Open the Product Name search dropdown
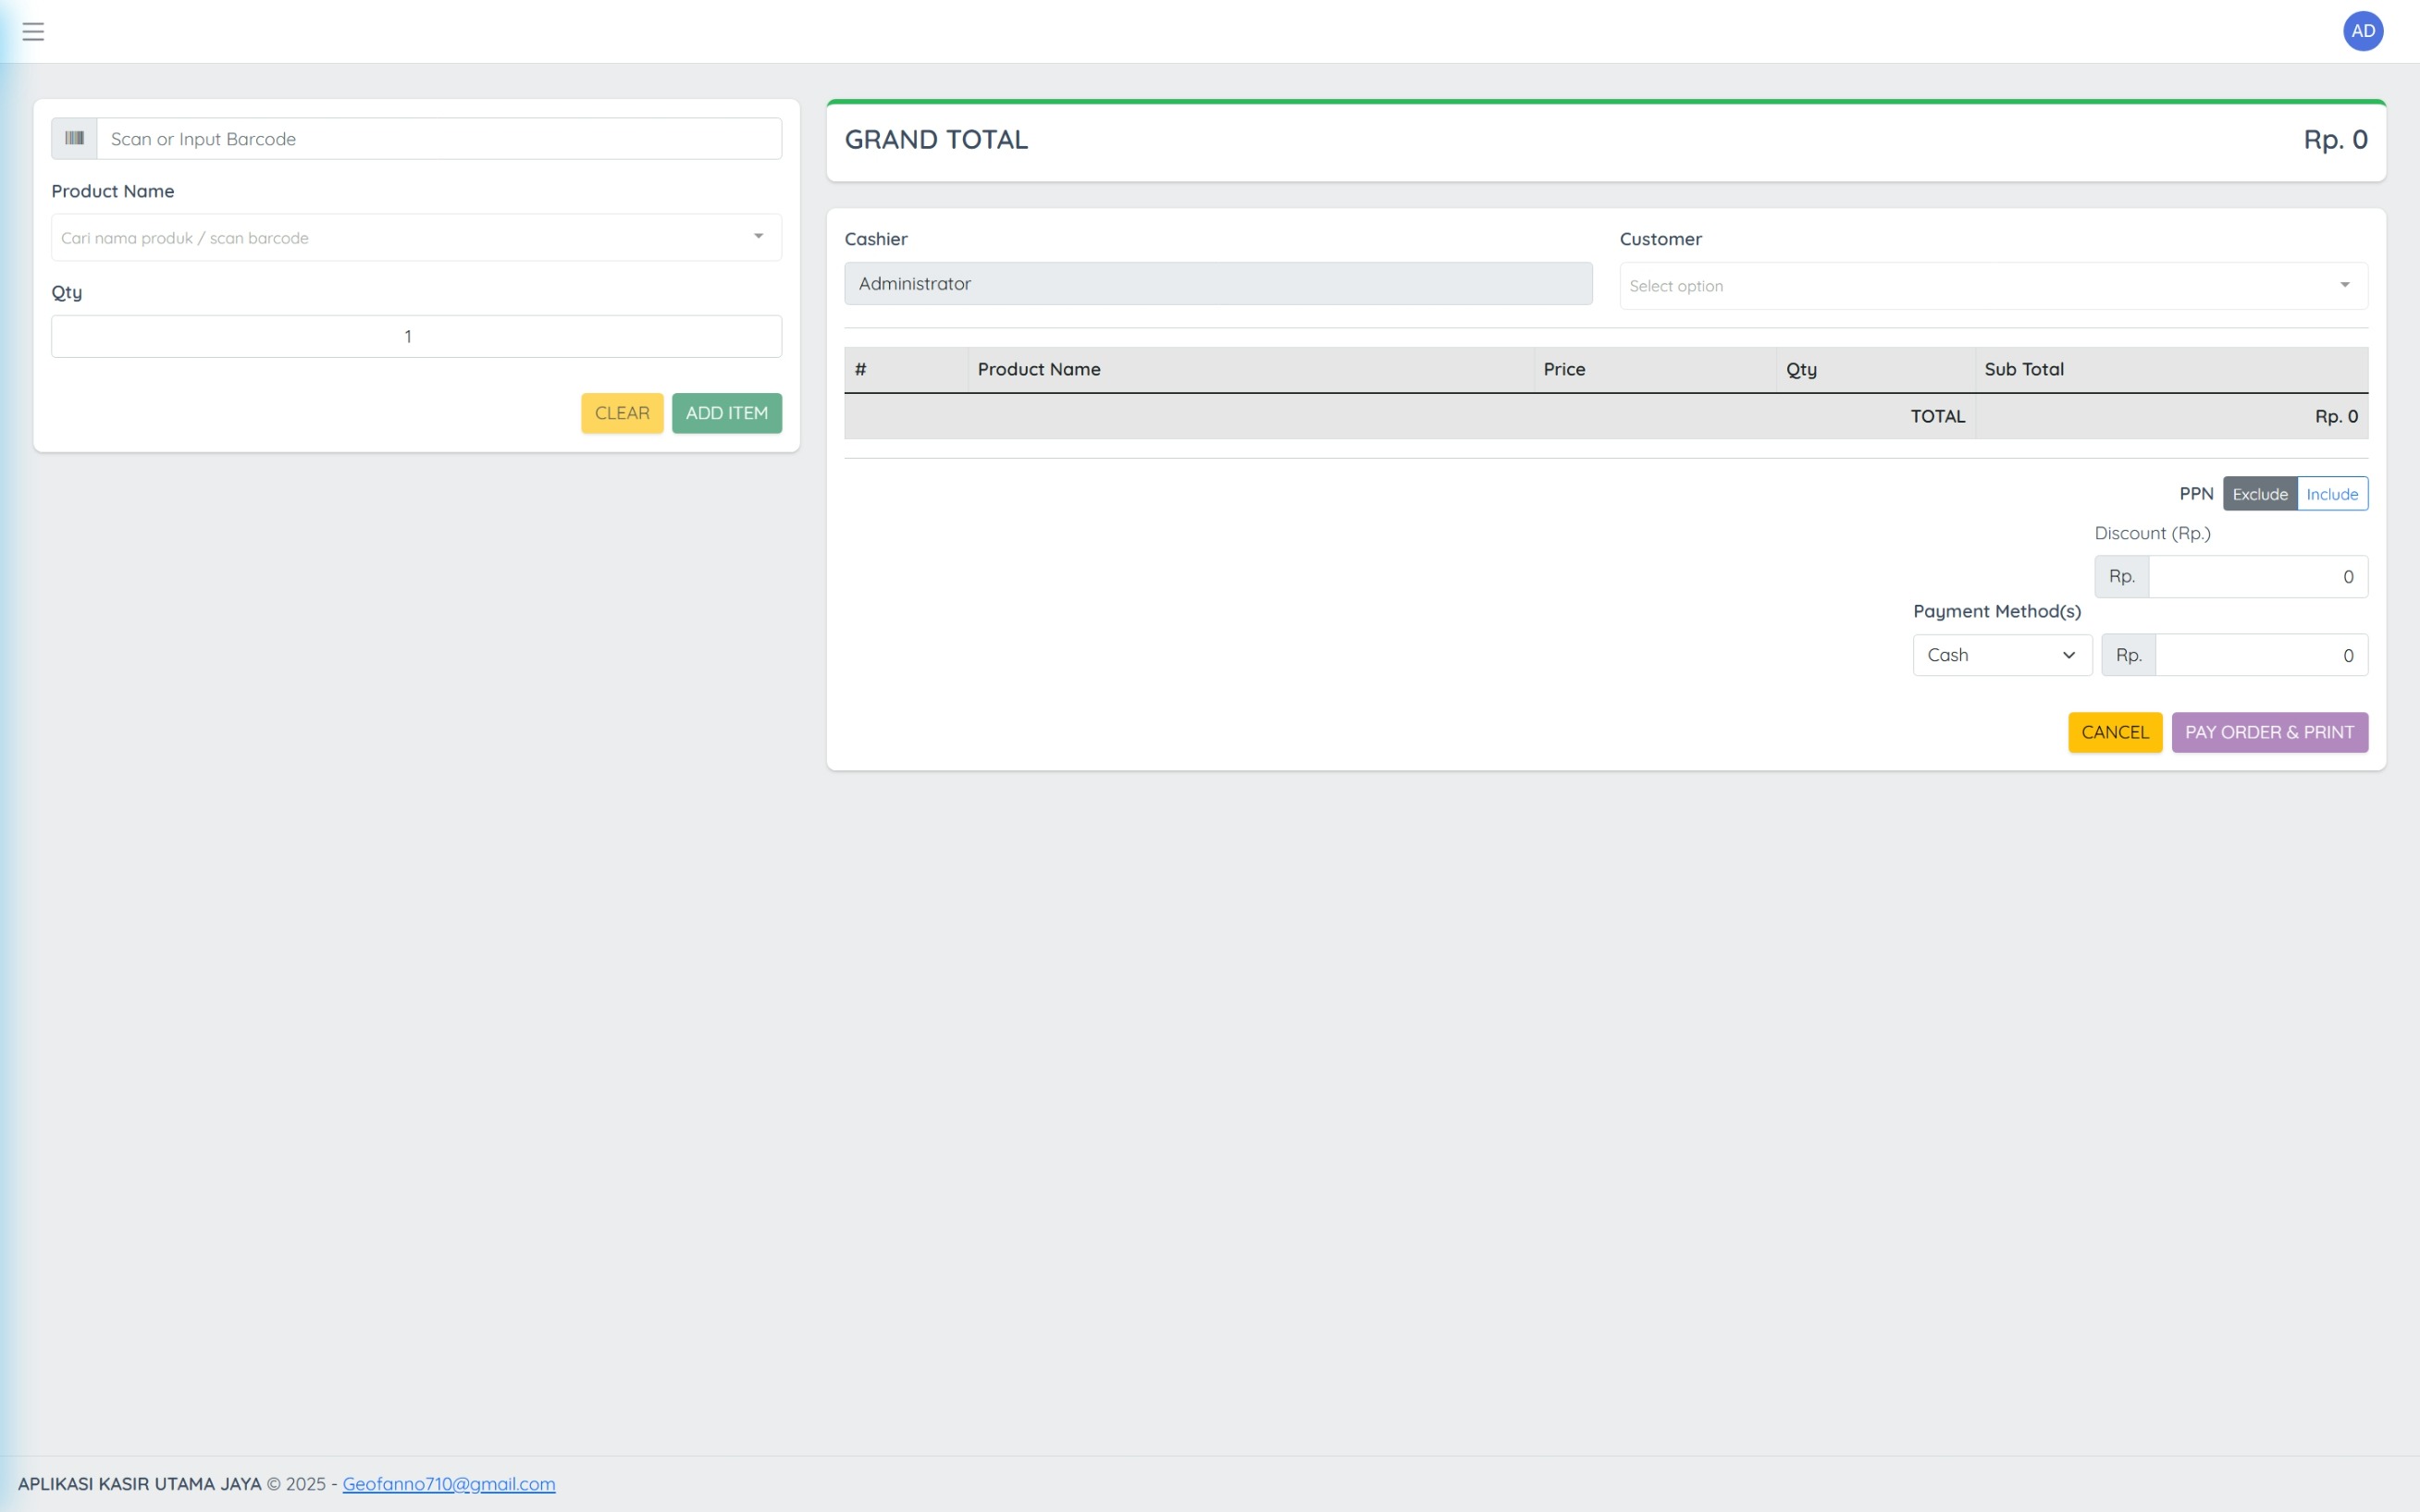 (x=416, y=238)
